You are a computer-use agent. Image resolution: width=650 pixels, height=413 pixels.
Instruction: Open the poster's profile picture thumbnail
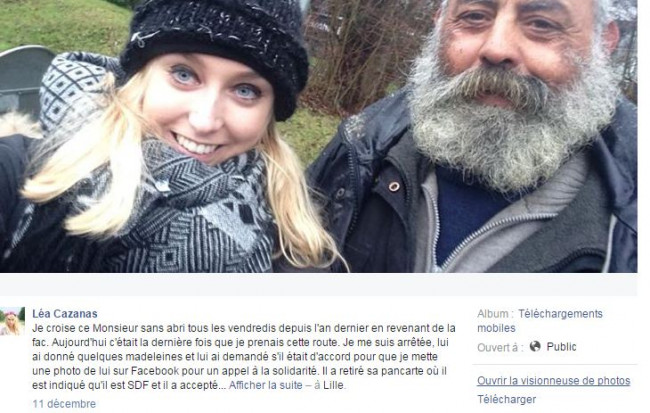coord(12,321)
